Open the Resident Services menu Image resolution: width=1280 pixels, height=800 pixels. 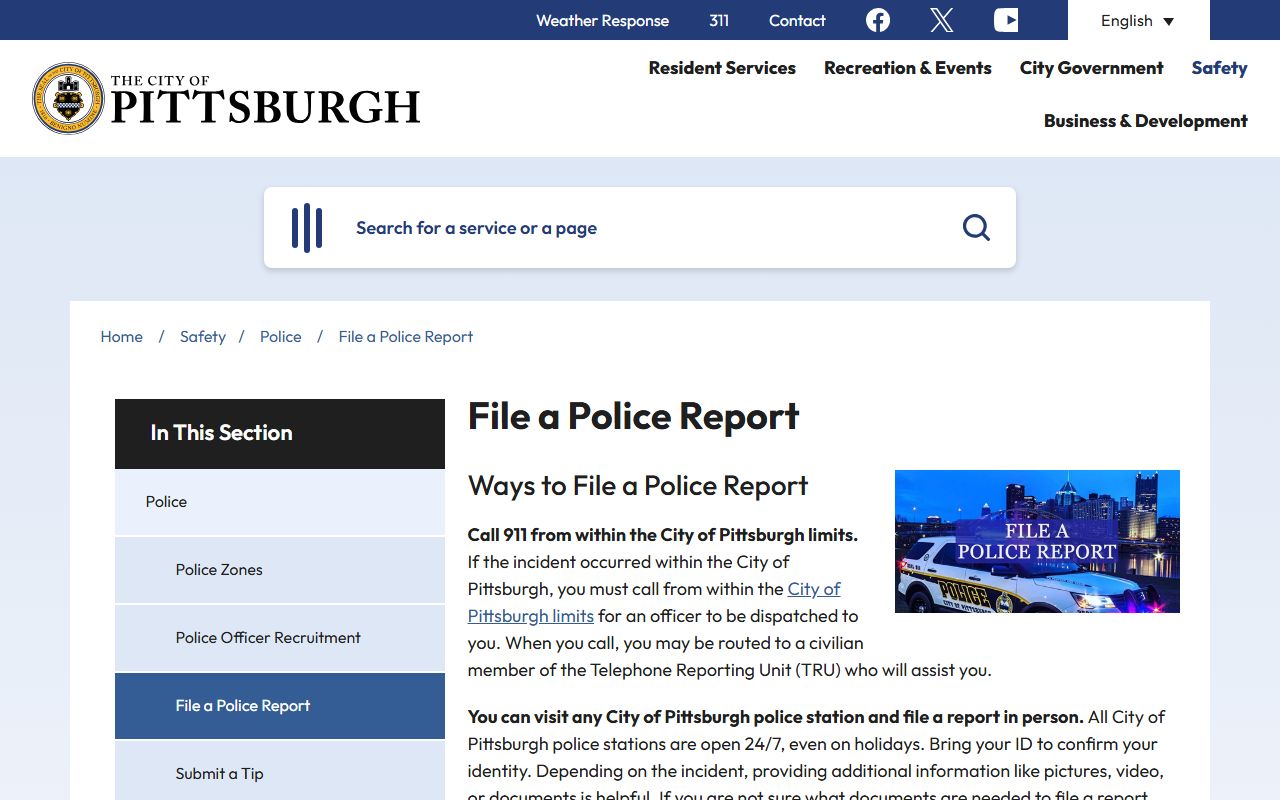[x=722, y=68]
